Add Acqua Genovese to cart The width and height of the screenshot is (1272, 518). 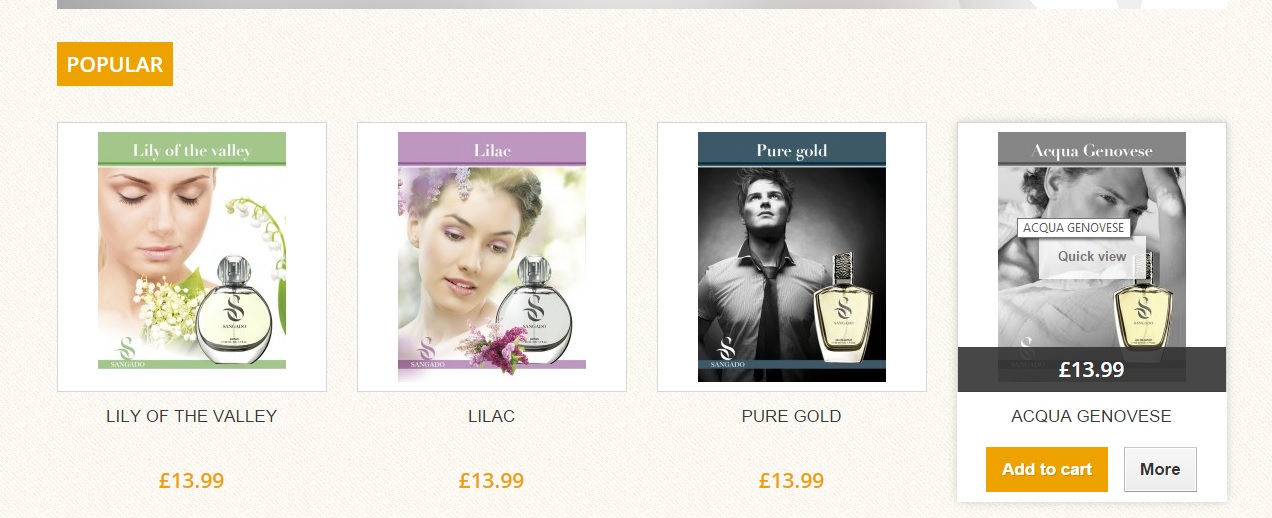click(1047, 469)
